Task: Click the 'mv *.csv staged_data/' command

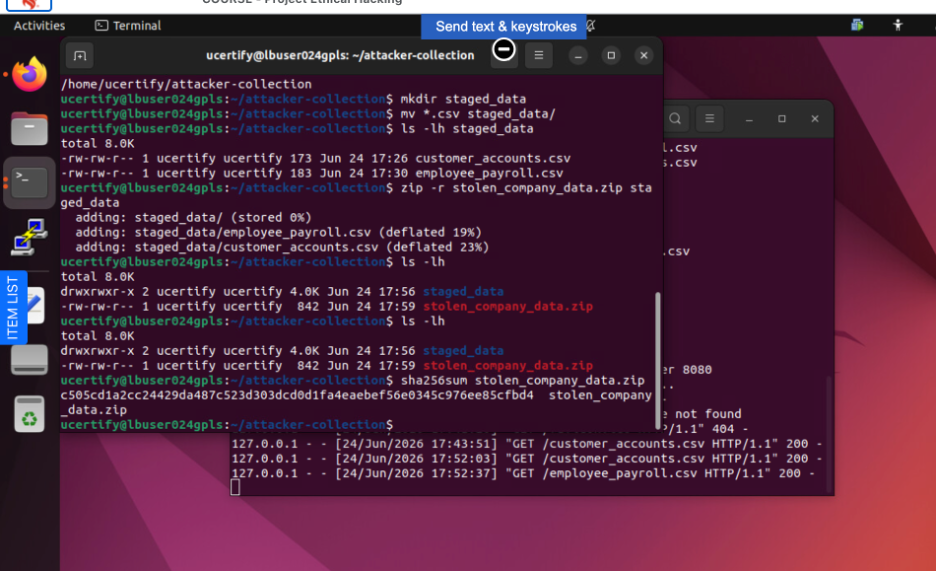Action: click(478, 113)
